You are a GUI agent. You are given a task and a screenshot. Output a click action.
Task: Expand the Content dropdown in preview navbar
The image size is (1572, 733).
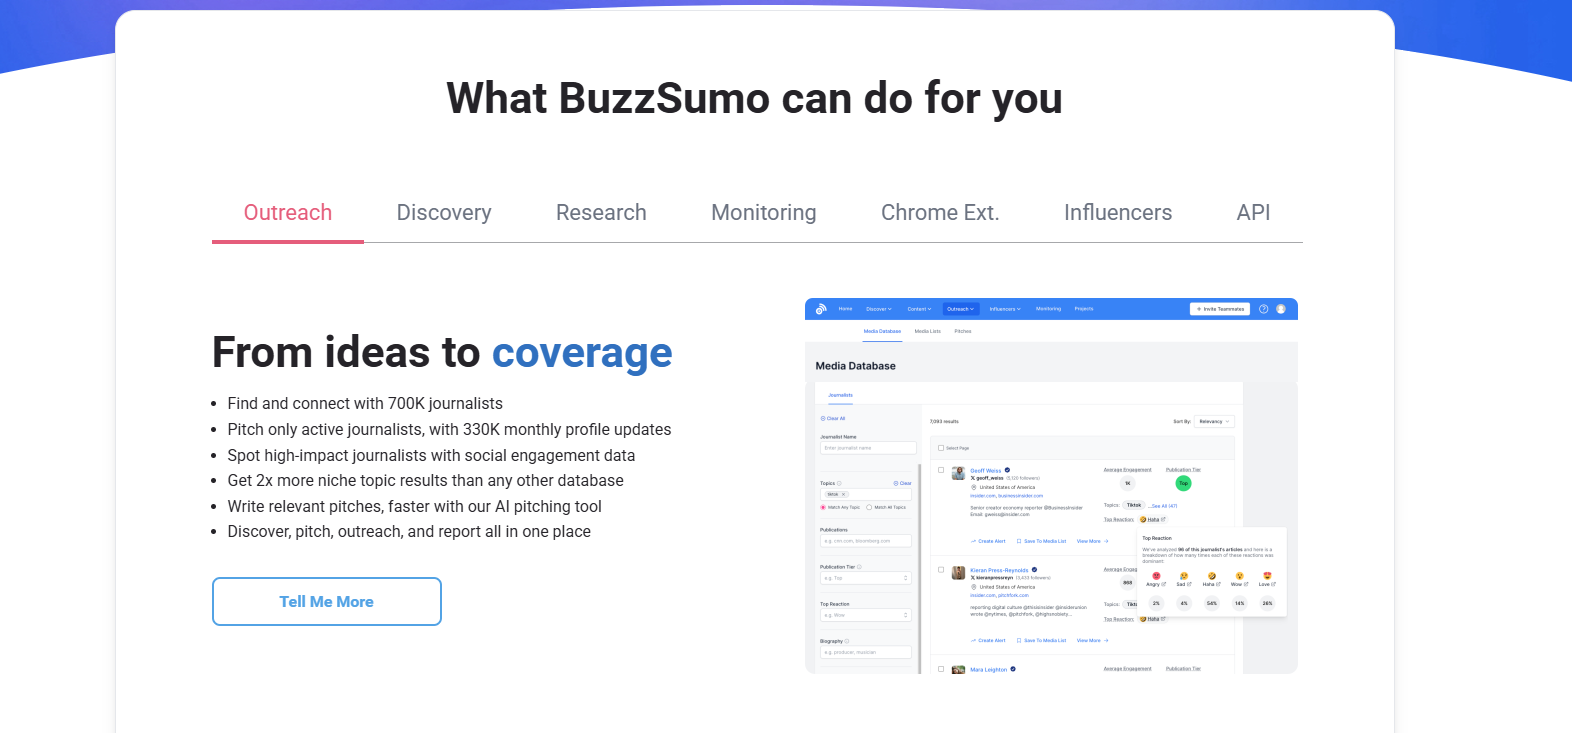coord(919,309)
